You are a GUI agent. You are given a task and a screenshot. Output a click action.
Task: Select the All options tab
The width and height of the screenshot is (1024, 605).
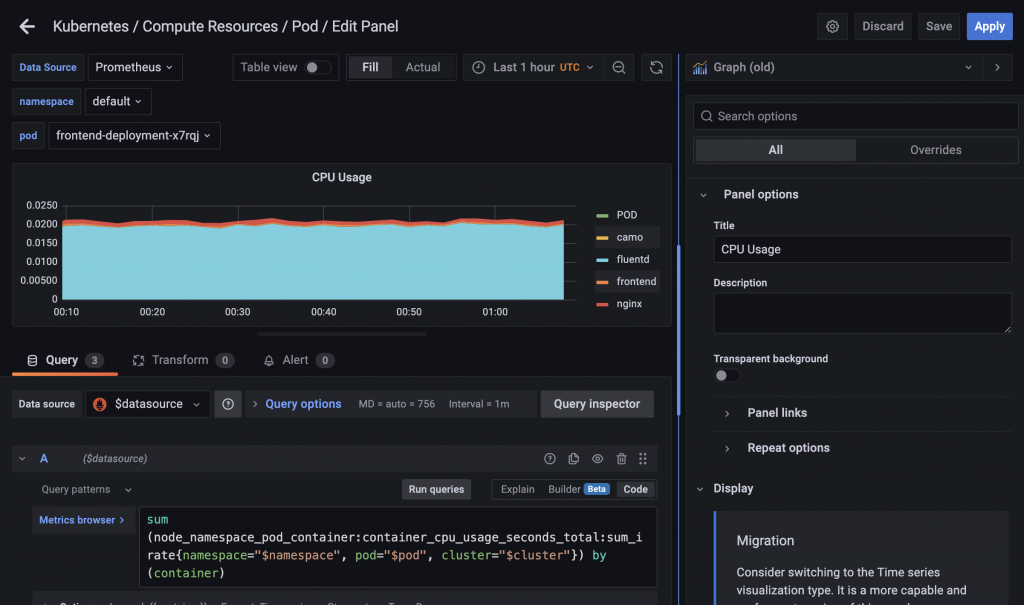pos(775,150)
